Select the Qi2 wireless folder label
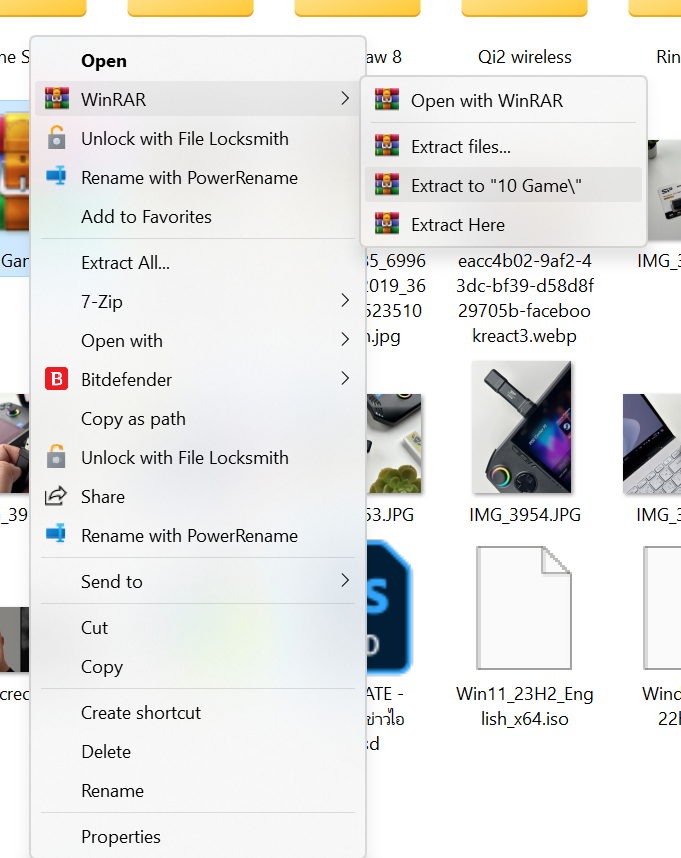 [525, 57]
